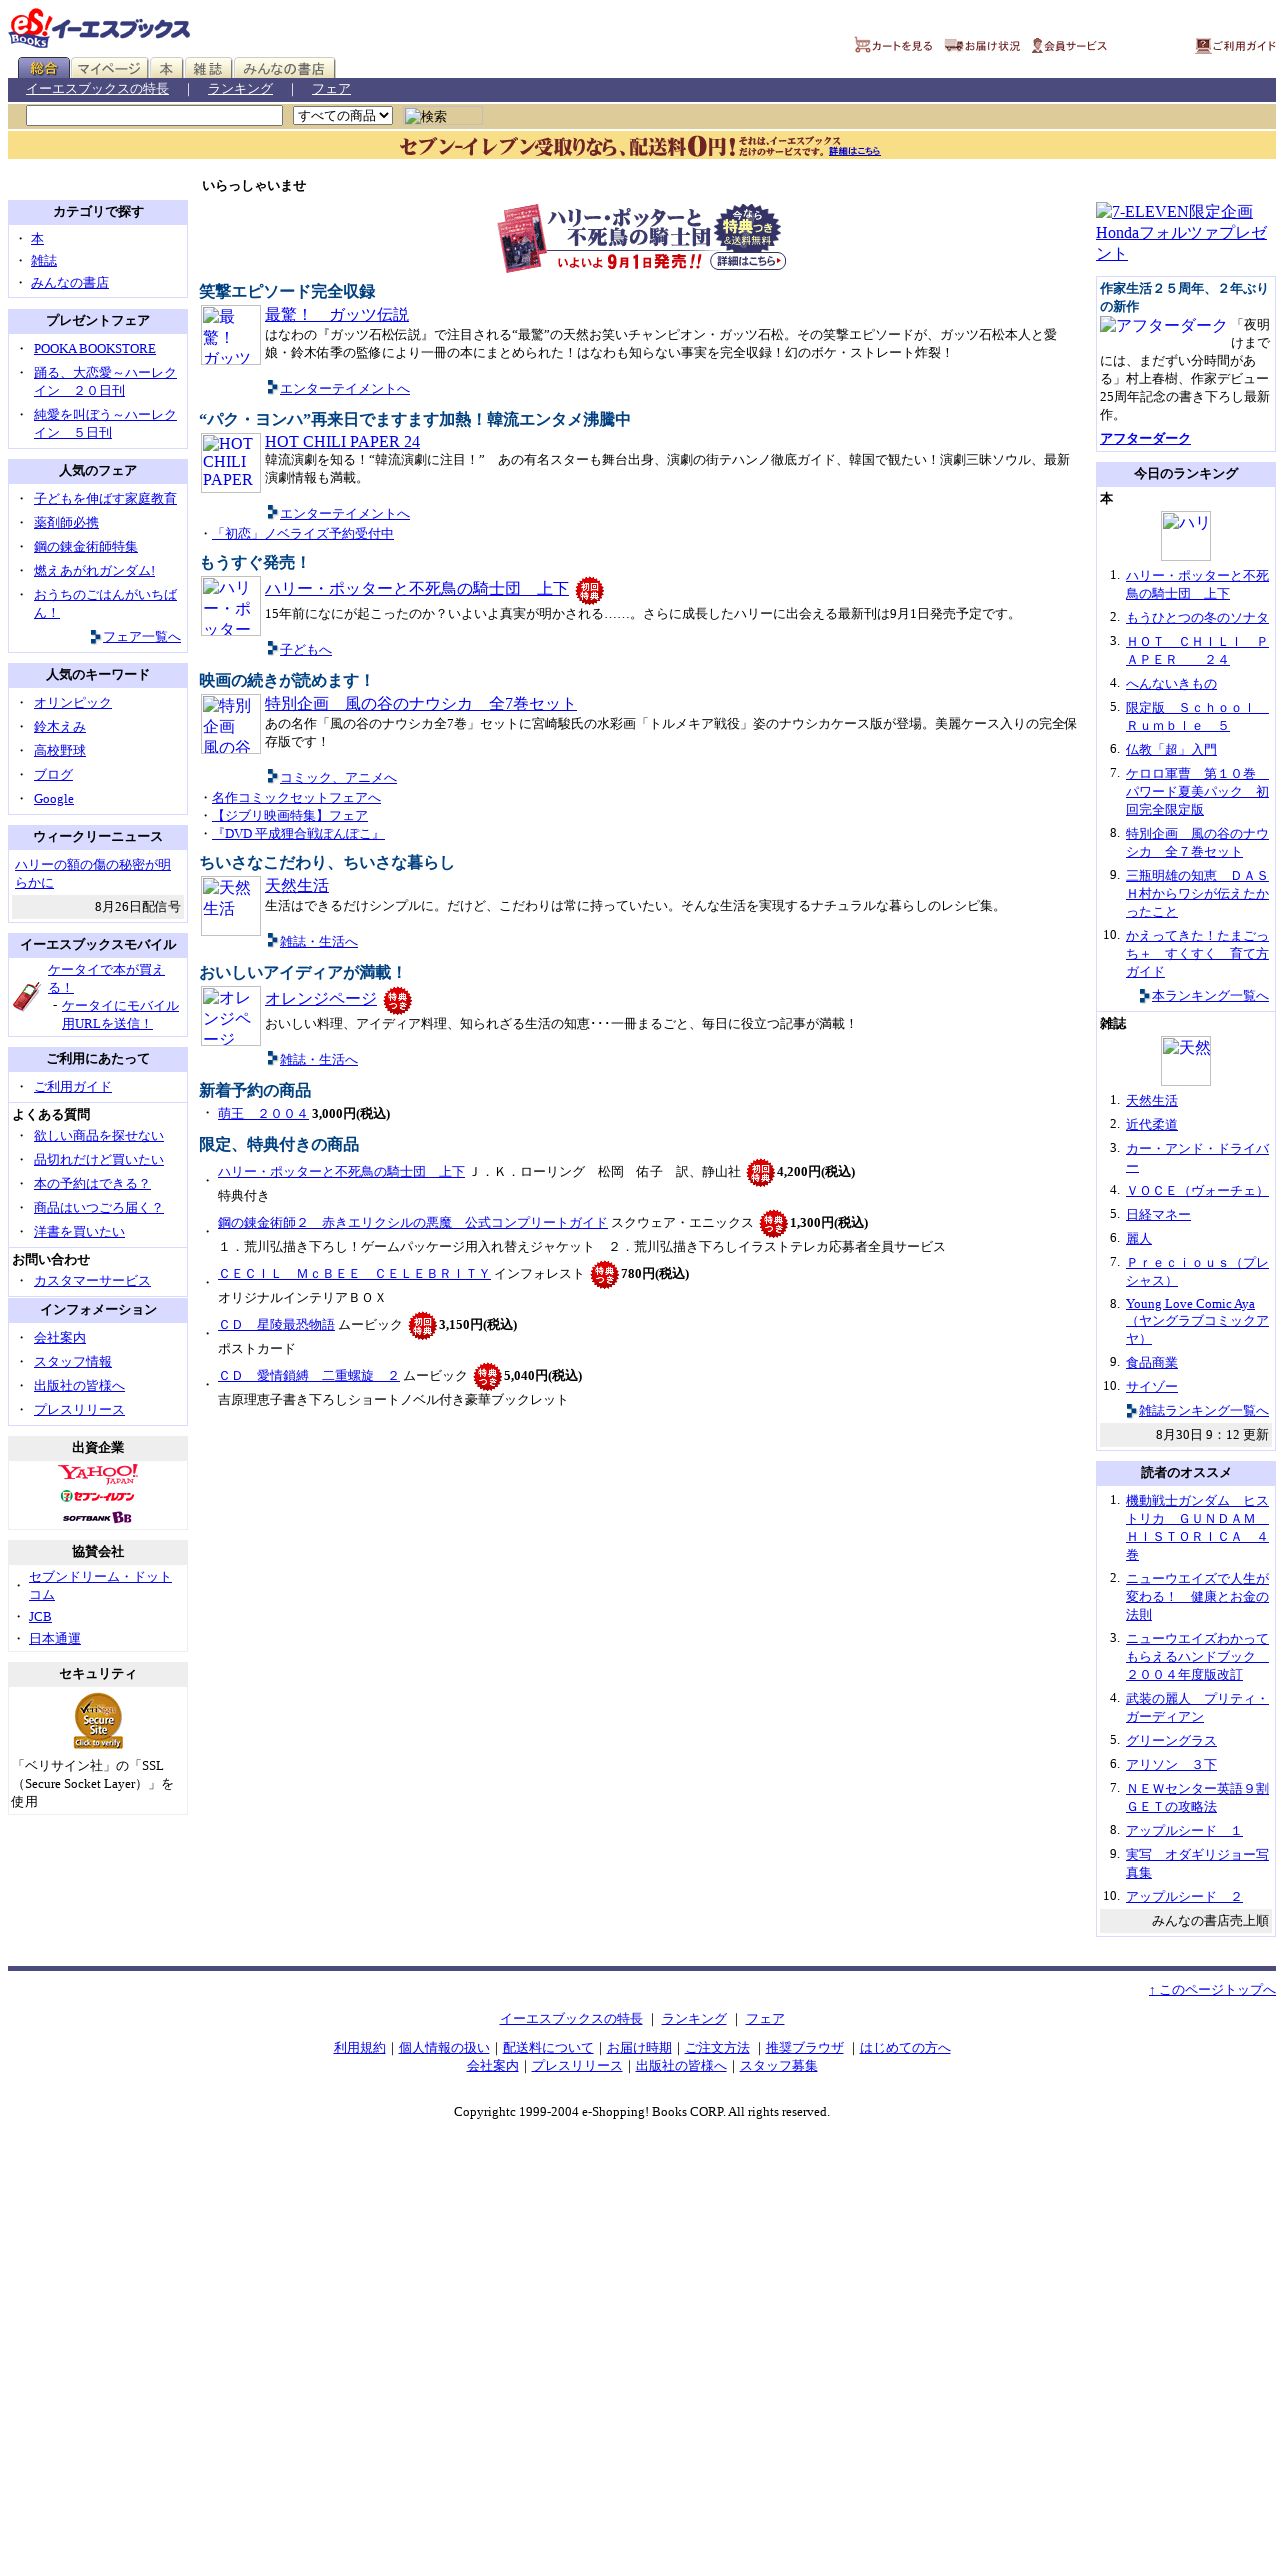Click the 天然生活 thumbnail in main column

[231, 906]
